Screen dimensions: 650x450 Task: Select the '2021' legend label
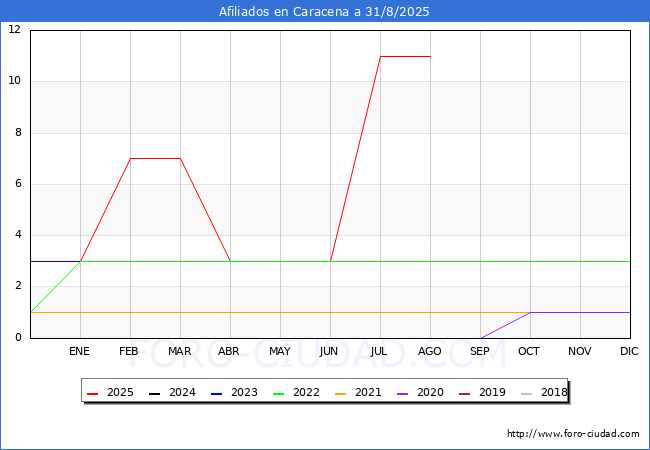click(x=368, y=392)
